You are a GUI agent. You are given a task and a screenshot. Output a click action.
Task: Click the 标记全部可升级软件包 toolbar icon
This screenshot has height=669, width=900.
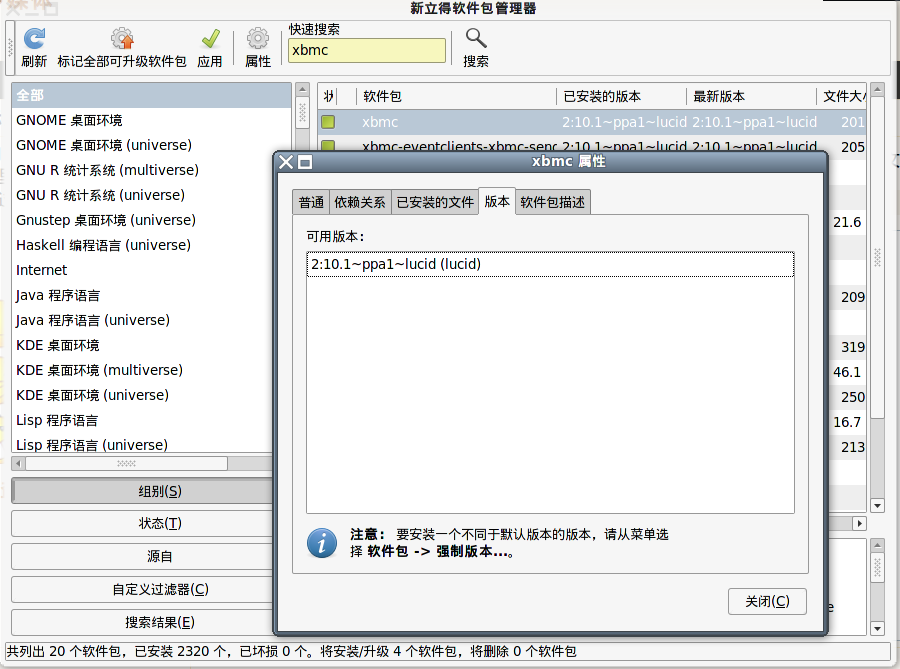click(x=122, y=38)
